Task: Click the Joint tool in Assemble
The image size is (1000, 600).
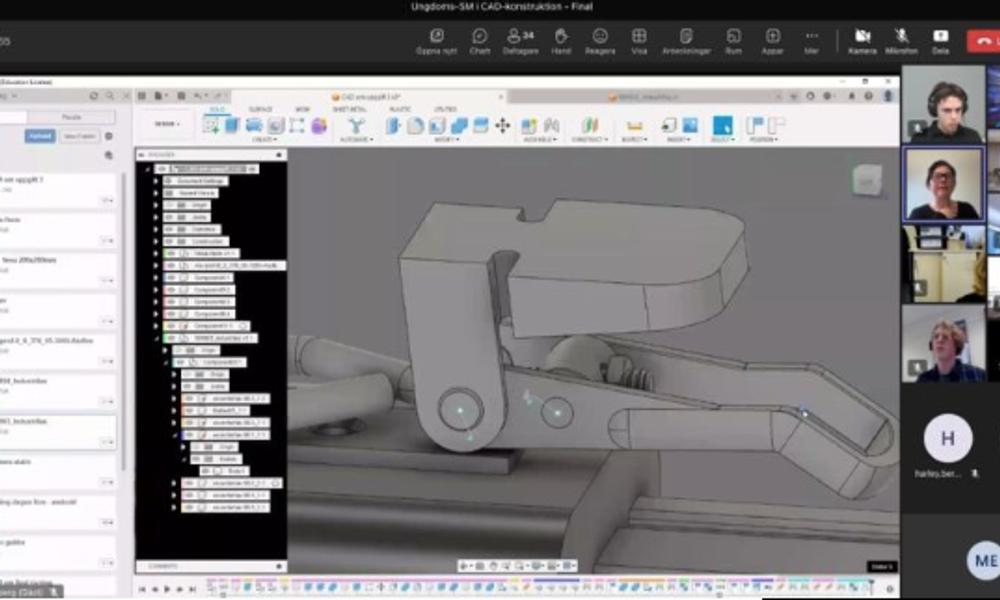Action: tap(551, 125)
